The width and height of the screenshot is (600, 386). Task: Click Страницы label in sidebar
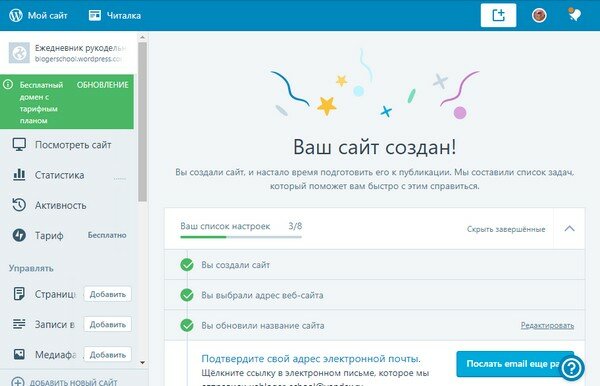[55, 294]
